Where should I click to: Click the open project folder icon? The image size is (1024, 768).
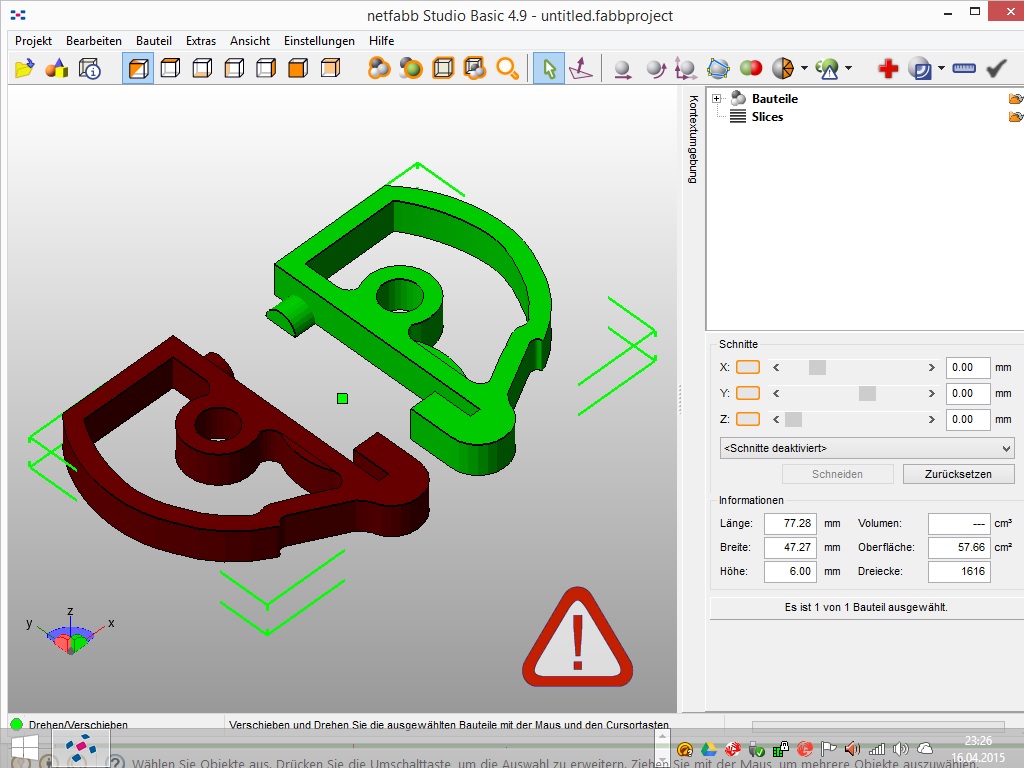point(25,68)
